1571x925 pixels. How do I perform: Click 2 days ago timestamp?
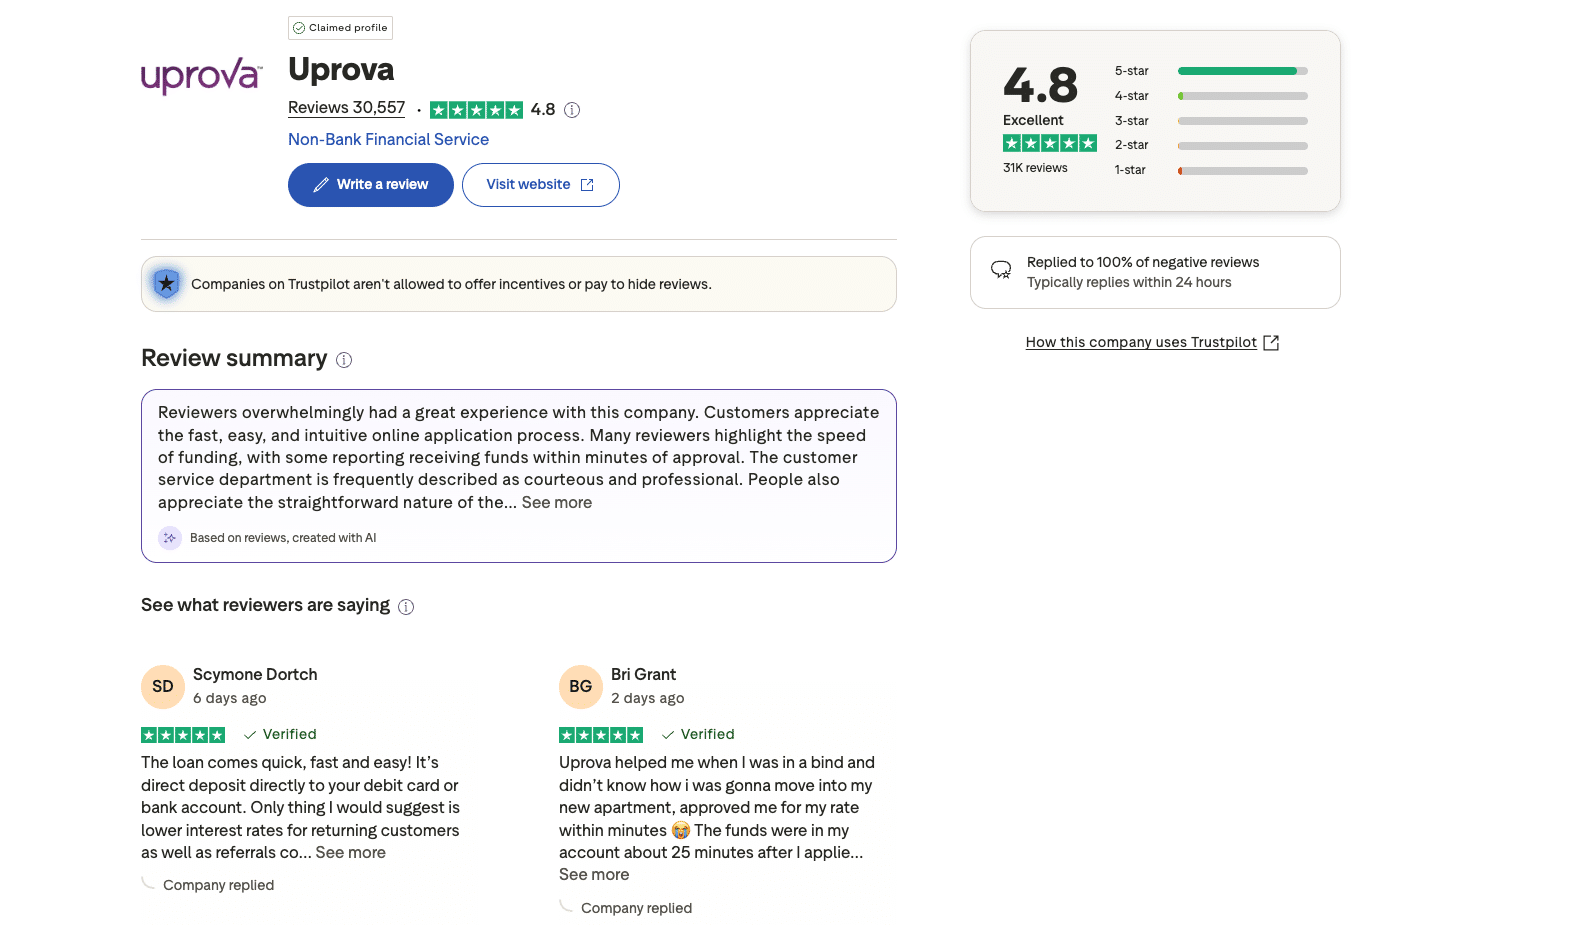click(x=648, y=699)
